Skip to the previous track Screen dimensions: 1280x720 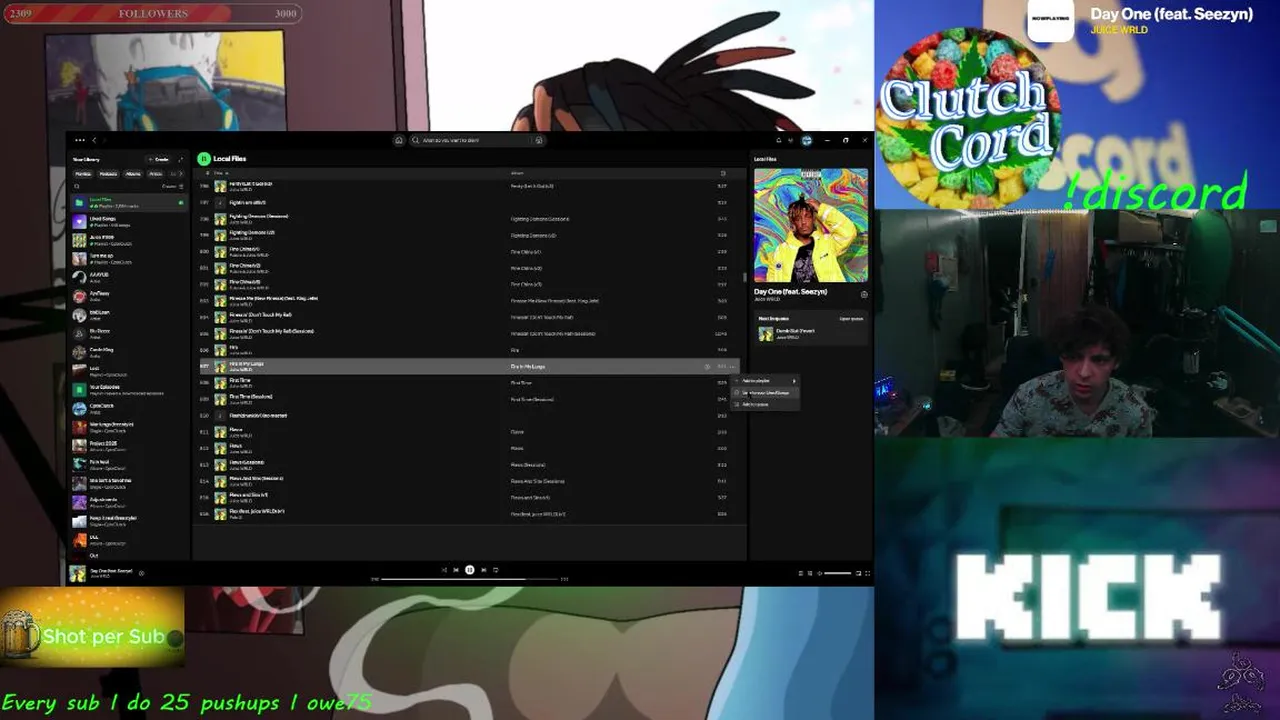click(456, 570)
